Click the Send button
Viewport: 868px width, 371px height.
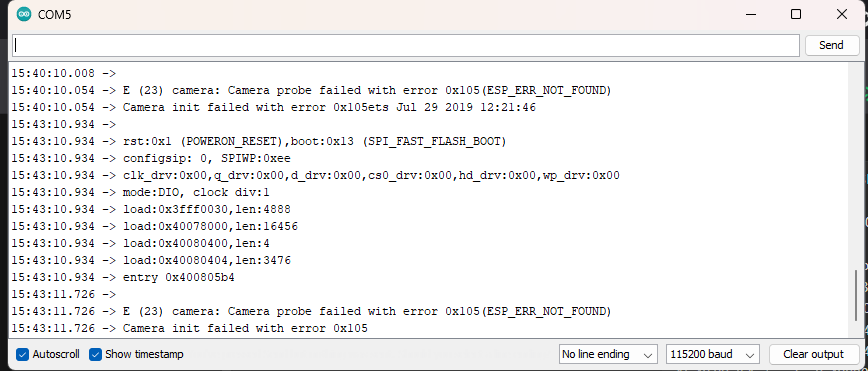(831, 45)
